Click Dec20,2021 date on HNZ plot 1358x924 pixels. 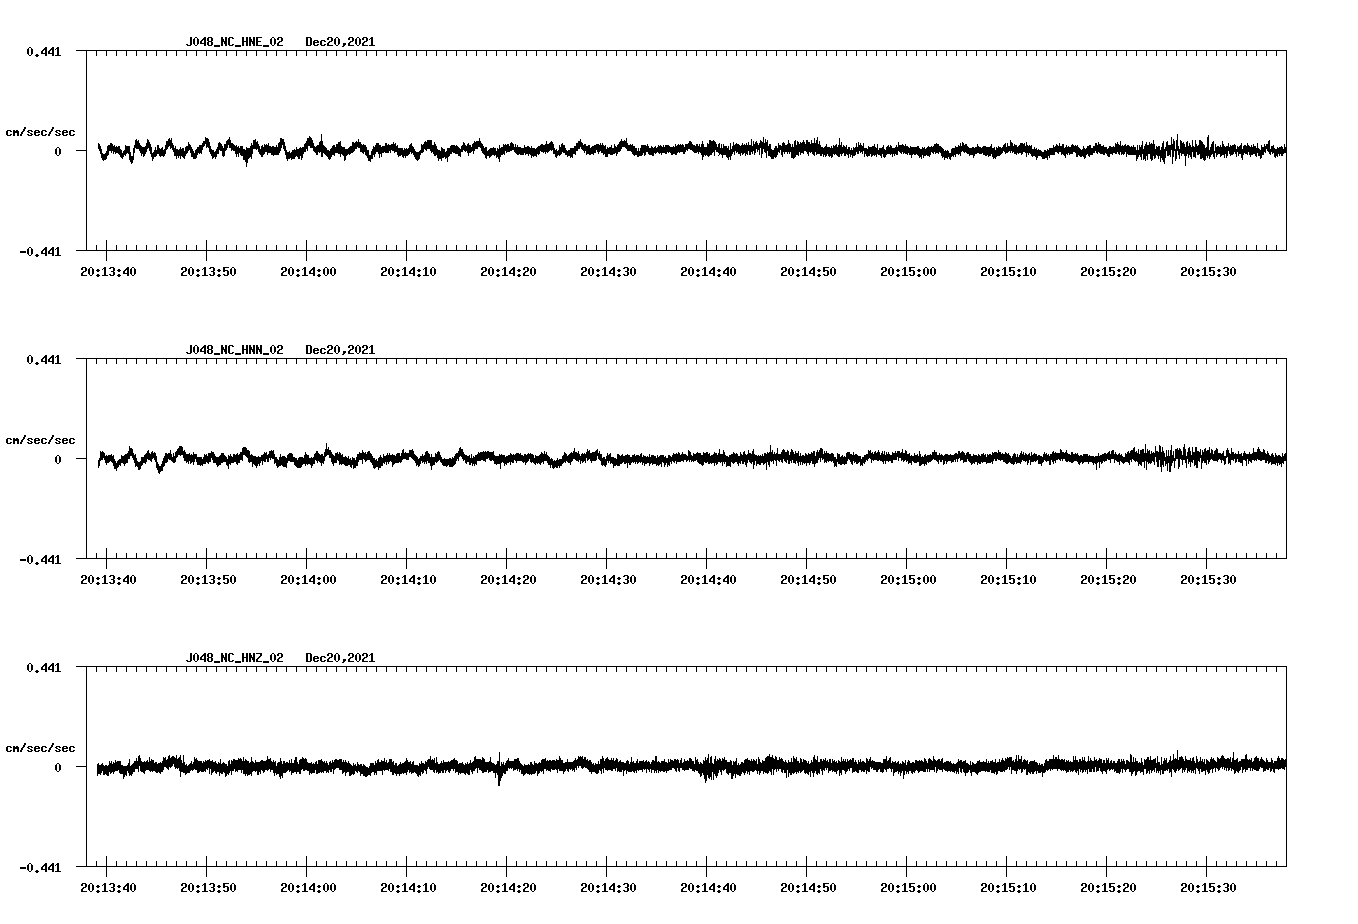coord(340,658)
